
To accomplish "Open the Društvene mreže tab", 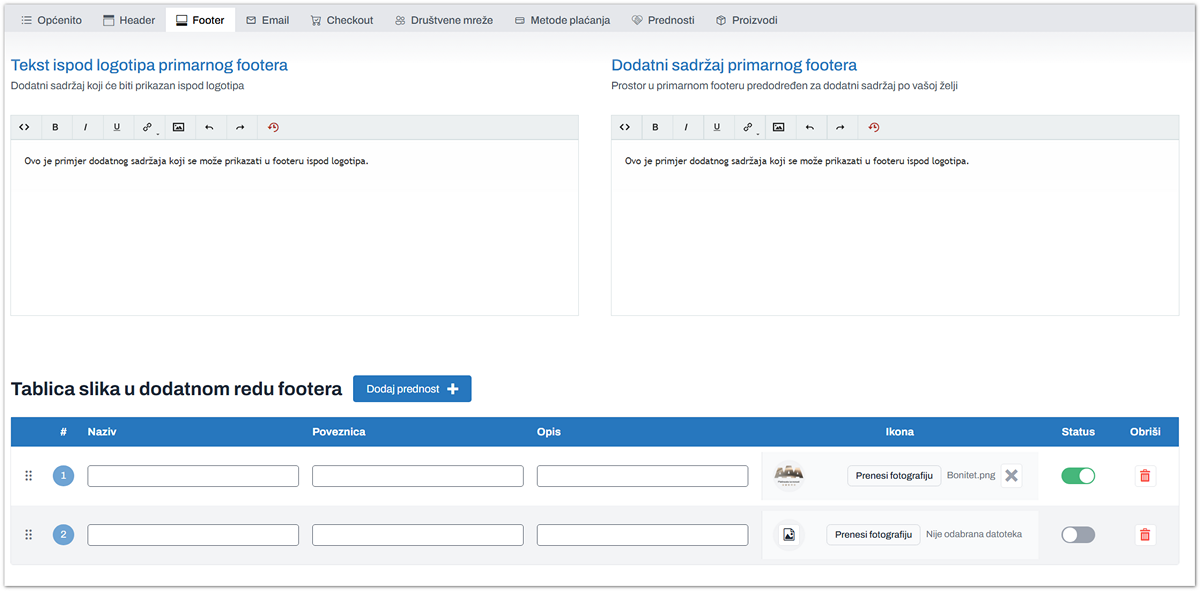I will point(443,20).
